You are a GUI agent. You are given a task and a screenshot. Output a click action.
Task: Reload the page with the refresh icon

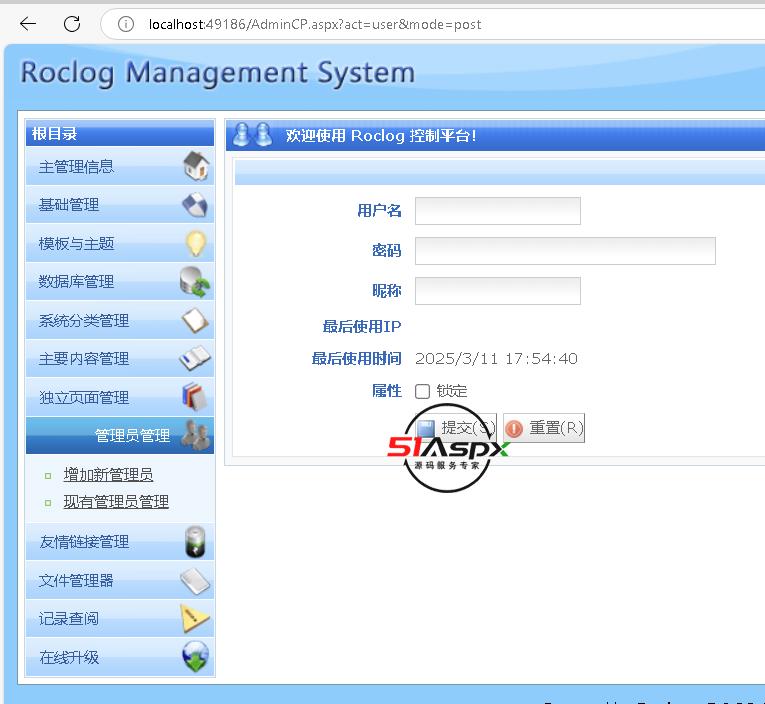pos(72,23)
